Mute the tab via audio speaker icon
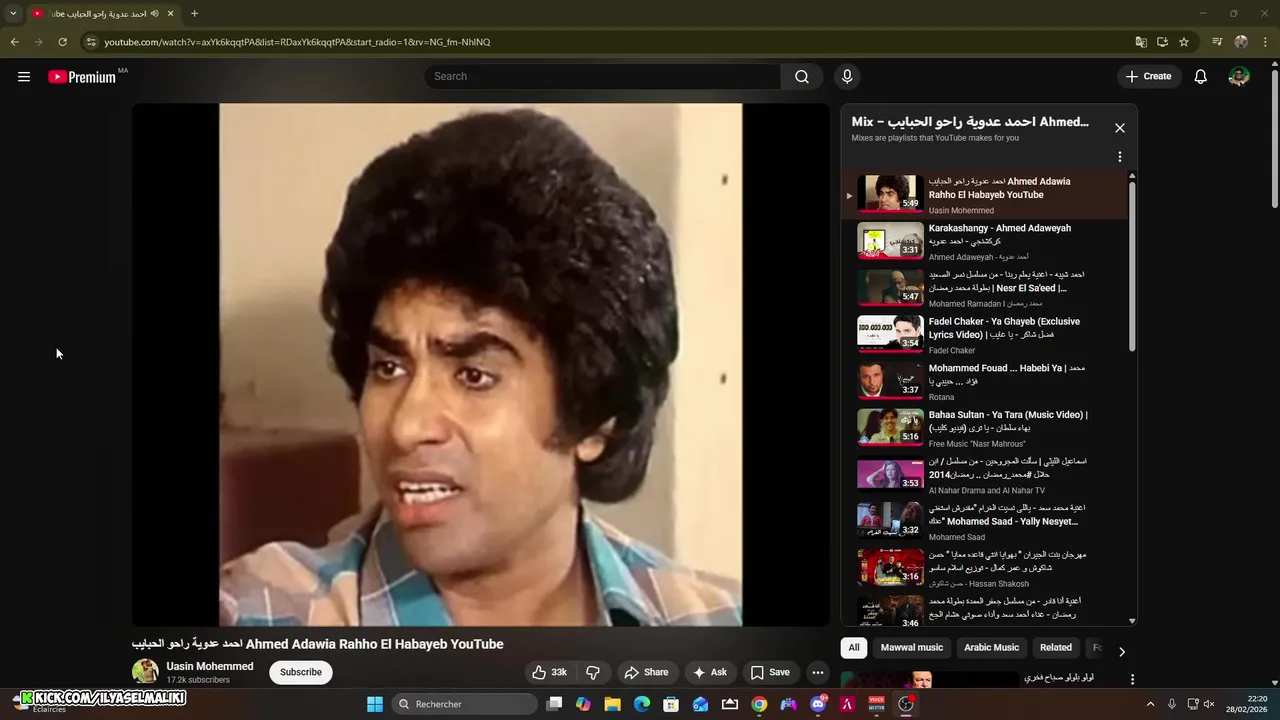This screenshot has height=720, width=1280. click(x=154, y=13)
